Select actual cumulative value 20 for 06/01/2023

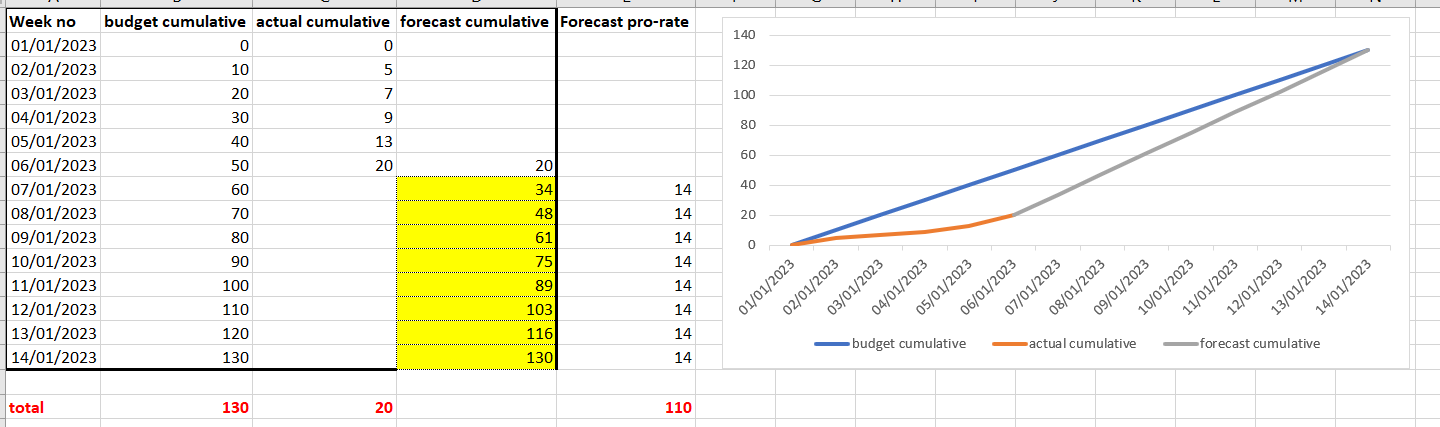pyautogui.click(x=324, y=165)
